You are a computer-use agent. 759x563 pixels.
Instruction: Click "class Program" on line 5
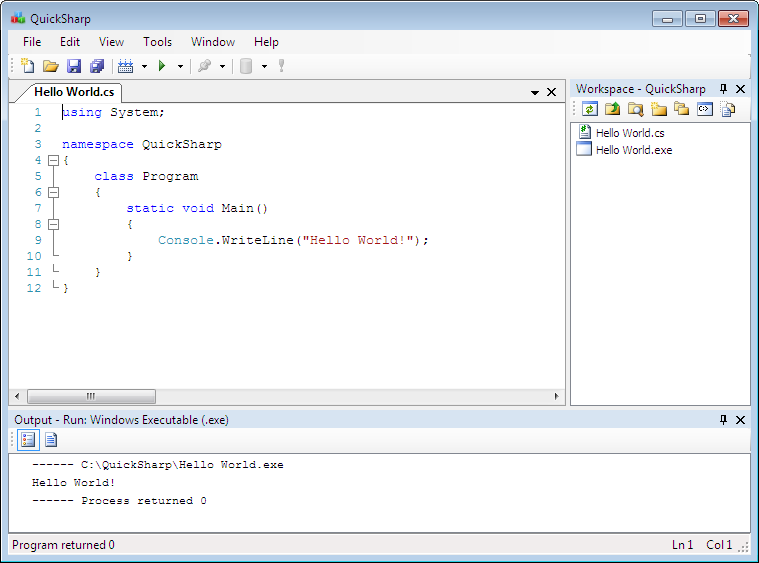tap(146, 176)
